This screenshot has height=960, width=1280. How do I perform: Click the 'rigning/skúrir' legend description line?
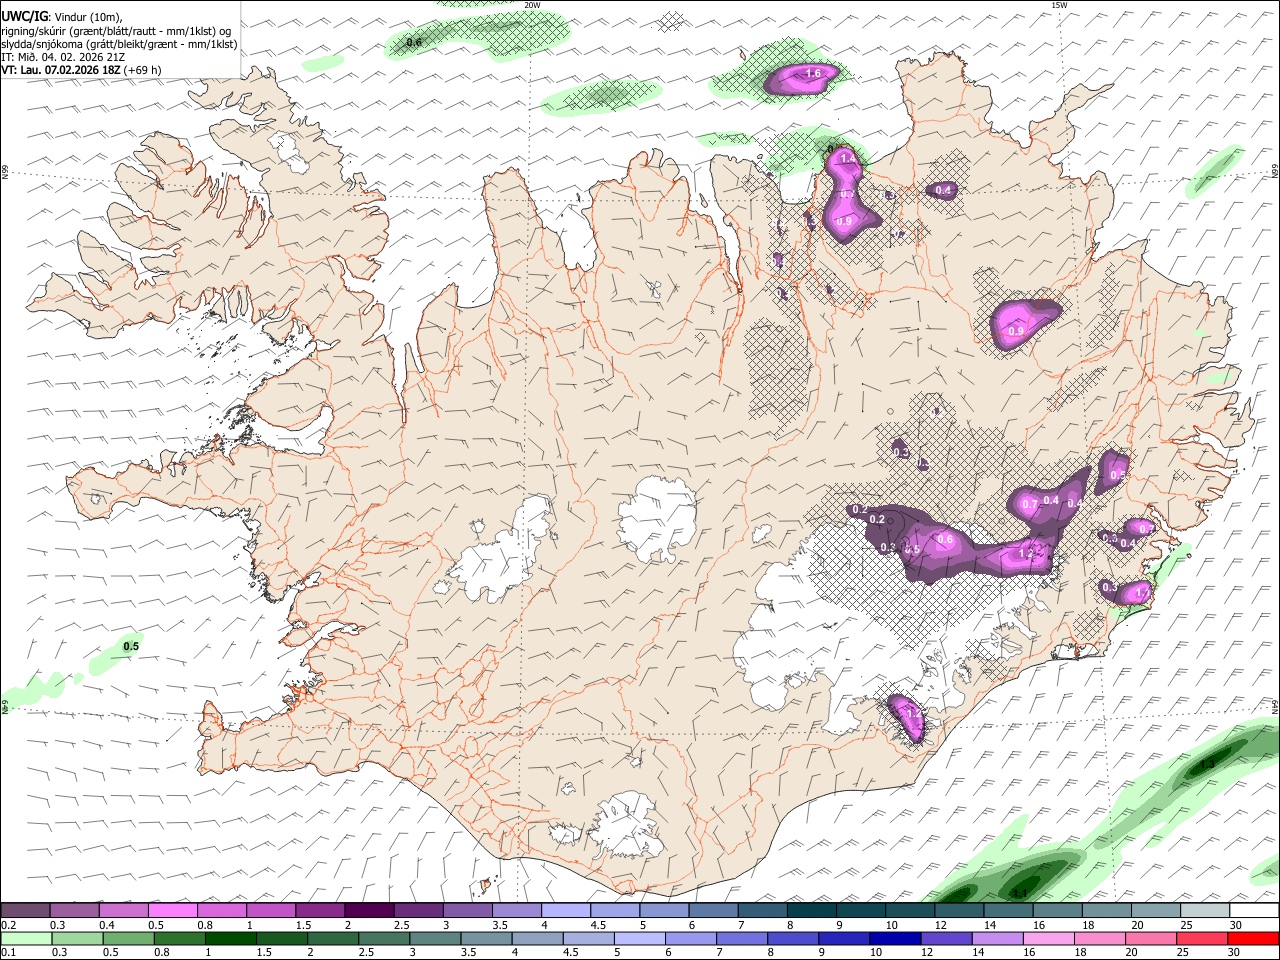pos(116,30)
